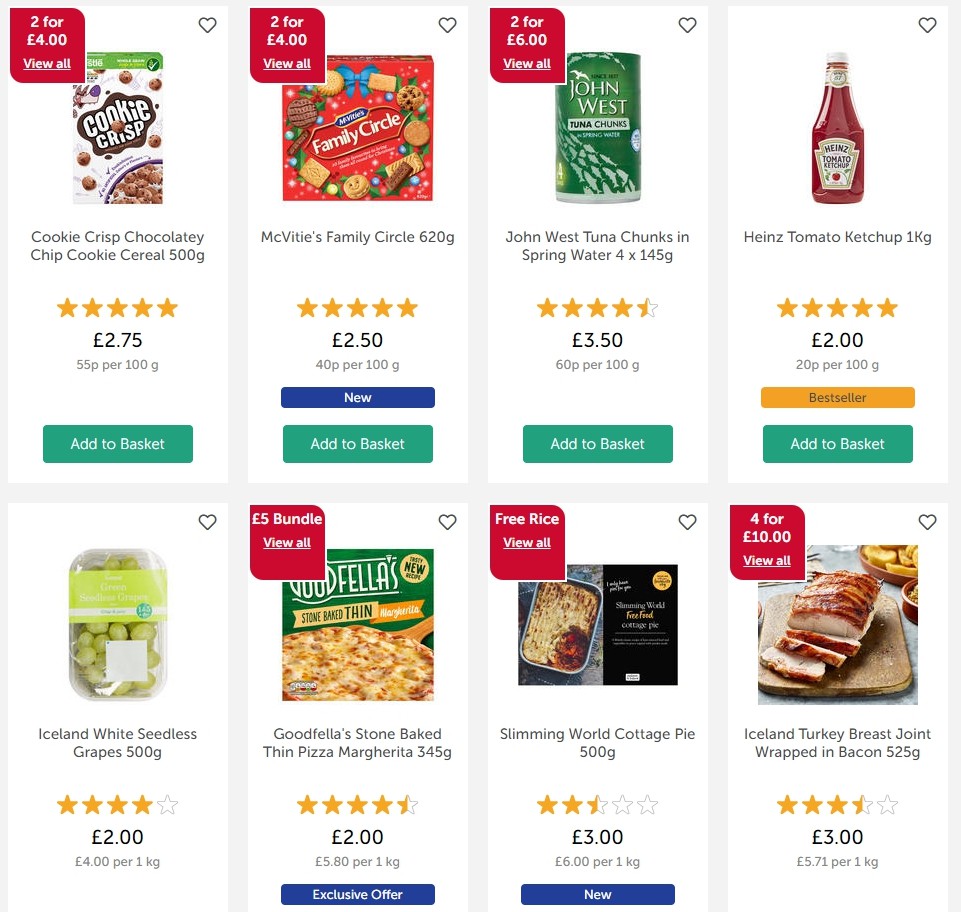Click the heart icon on McVitie's Family Circle
This screenshot has height=912, width=961.
click(447, 25)
